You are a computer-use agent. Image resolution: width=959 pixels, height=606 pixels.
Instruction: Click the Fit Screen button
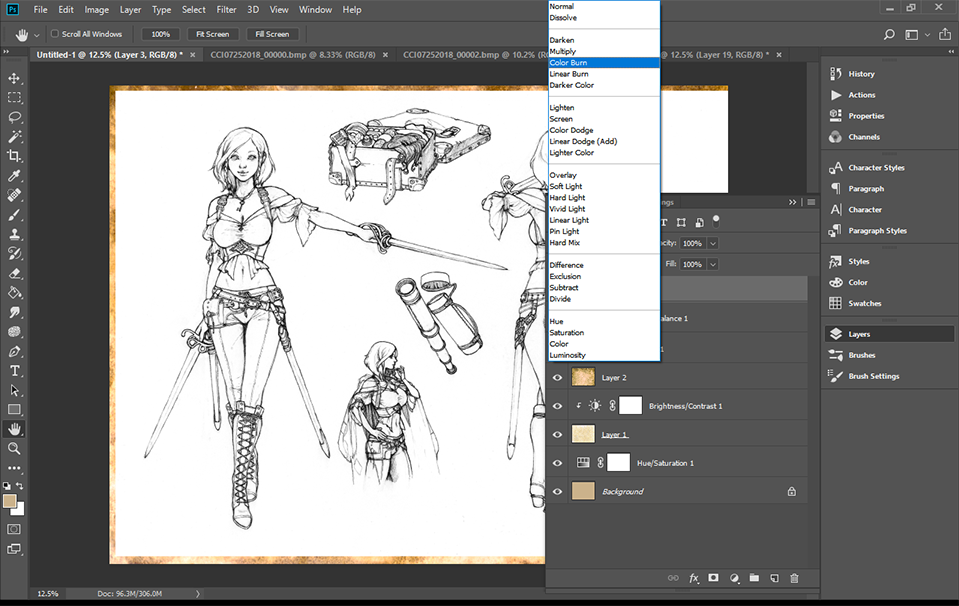coord(212,34)
